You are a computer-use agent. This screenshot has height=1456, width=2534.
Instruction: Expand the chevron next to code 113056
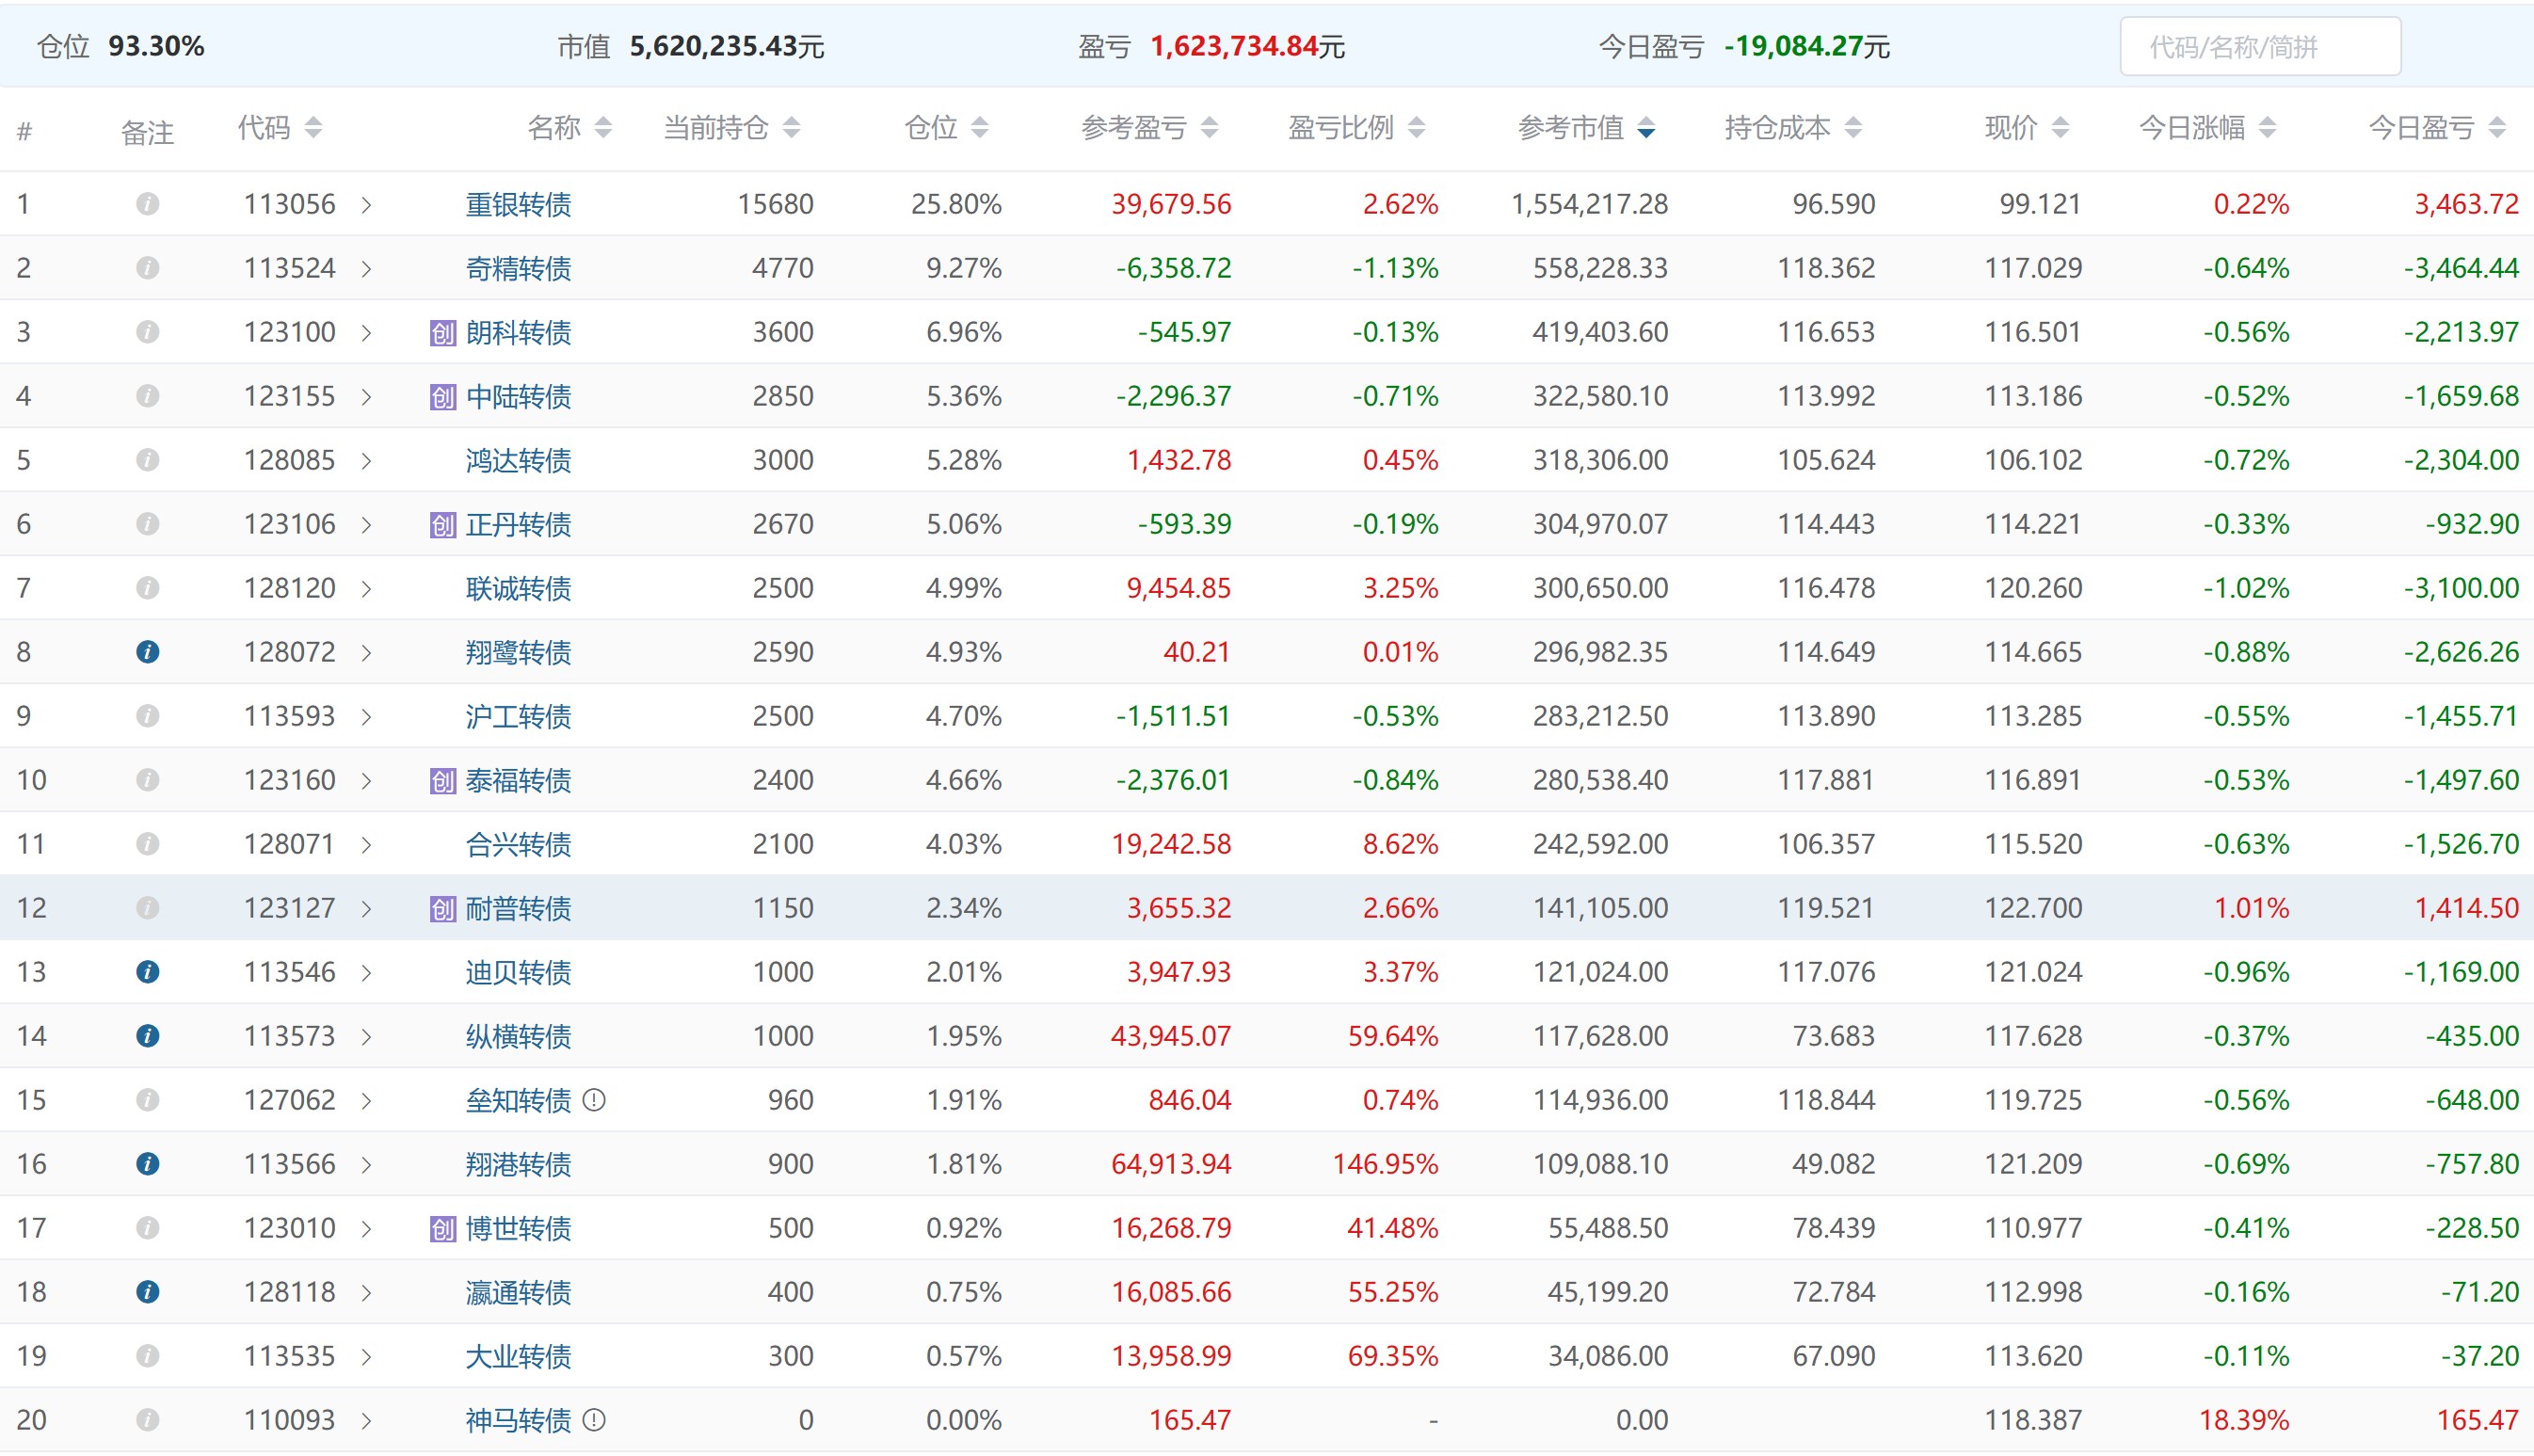tap(367, 205)
